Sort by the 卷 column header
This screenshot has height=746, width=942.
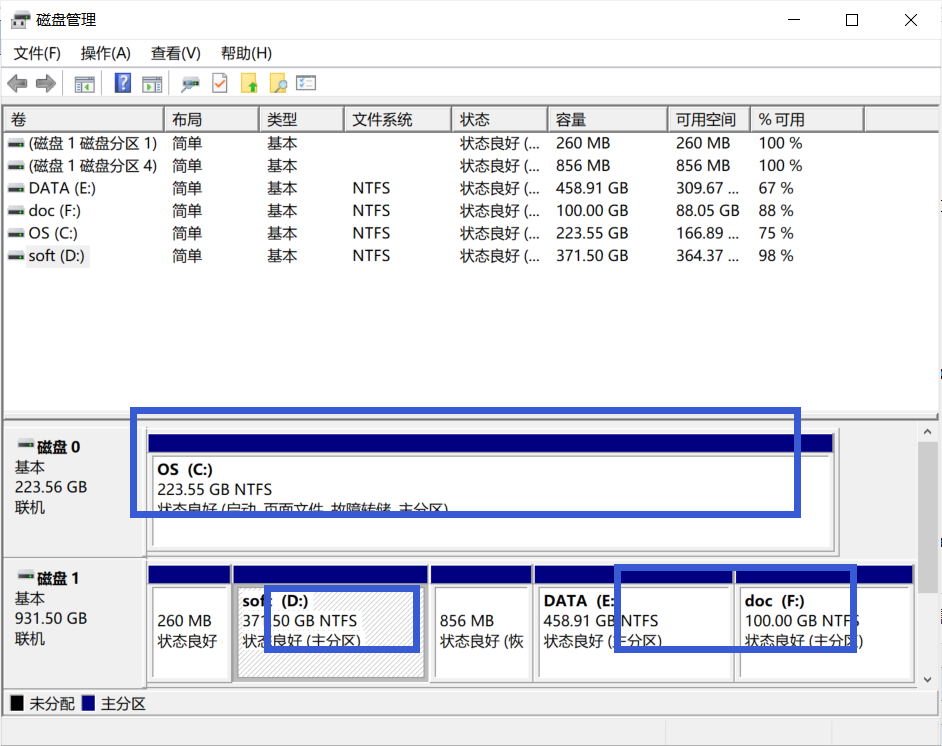click(x=84, y=120)
